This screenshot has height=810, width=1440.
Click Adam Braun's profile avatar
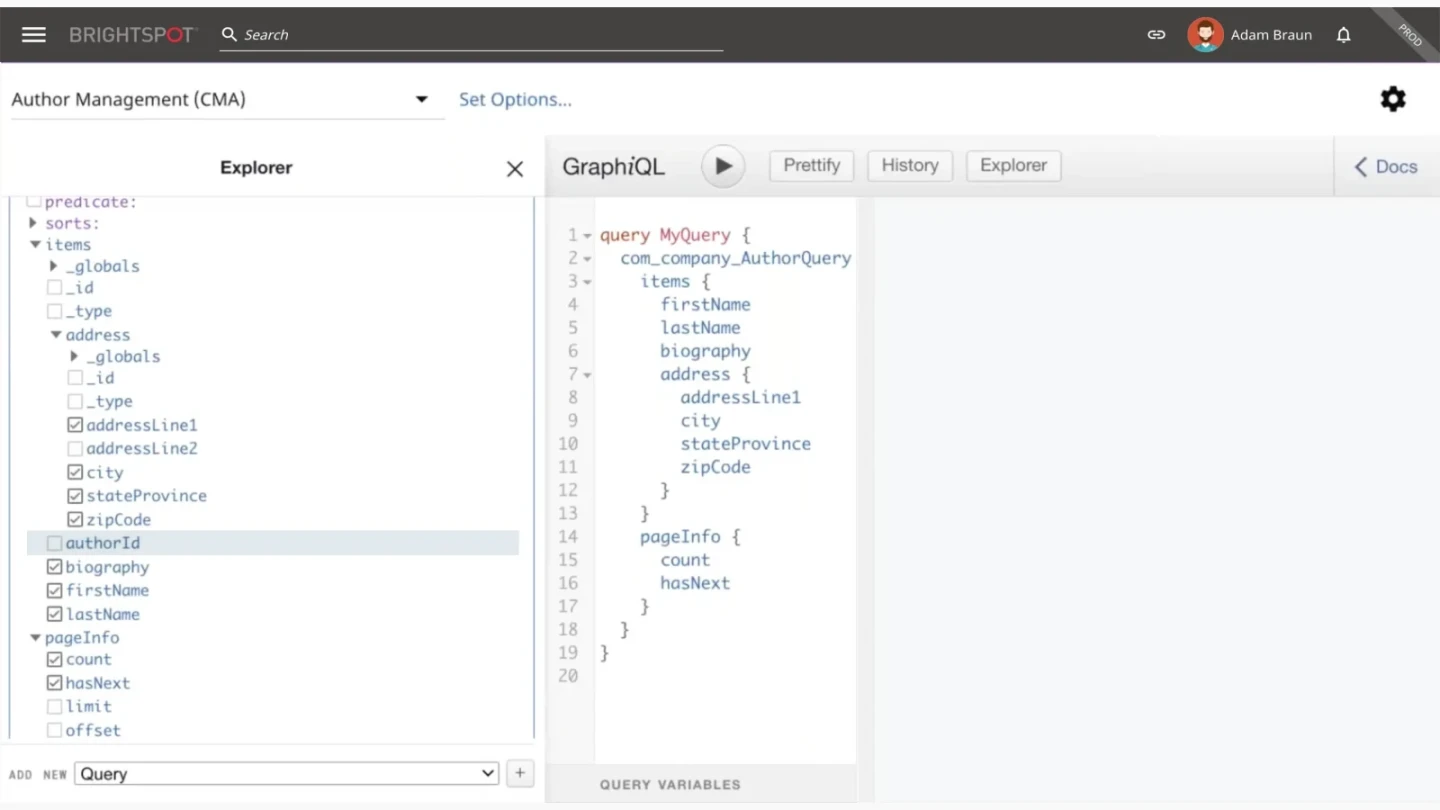pos(1205,34)
